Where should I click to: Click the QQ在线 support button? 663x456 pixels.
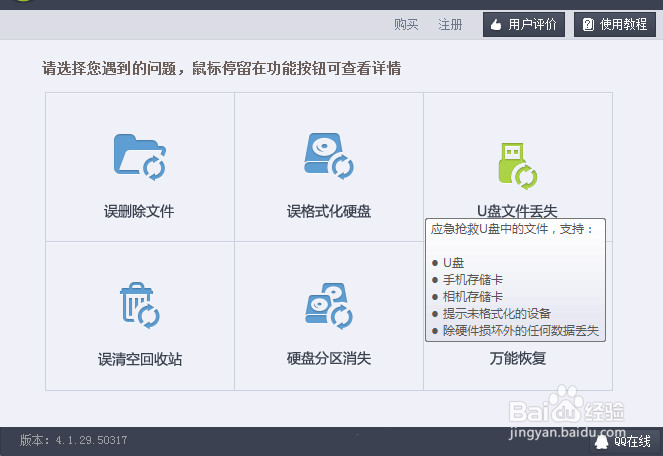click(625, 442)
